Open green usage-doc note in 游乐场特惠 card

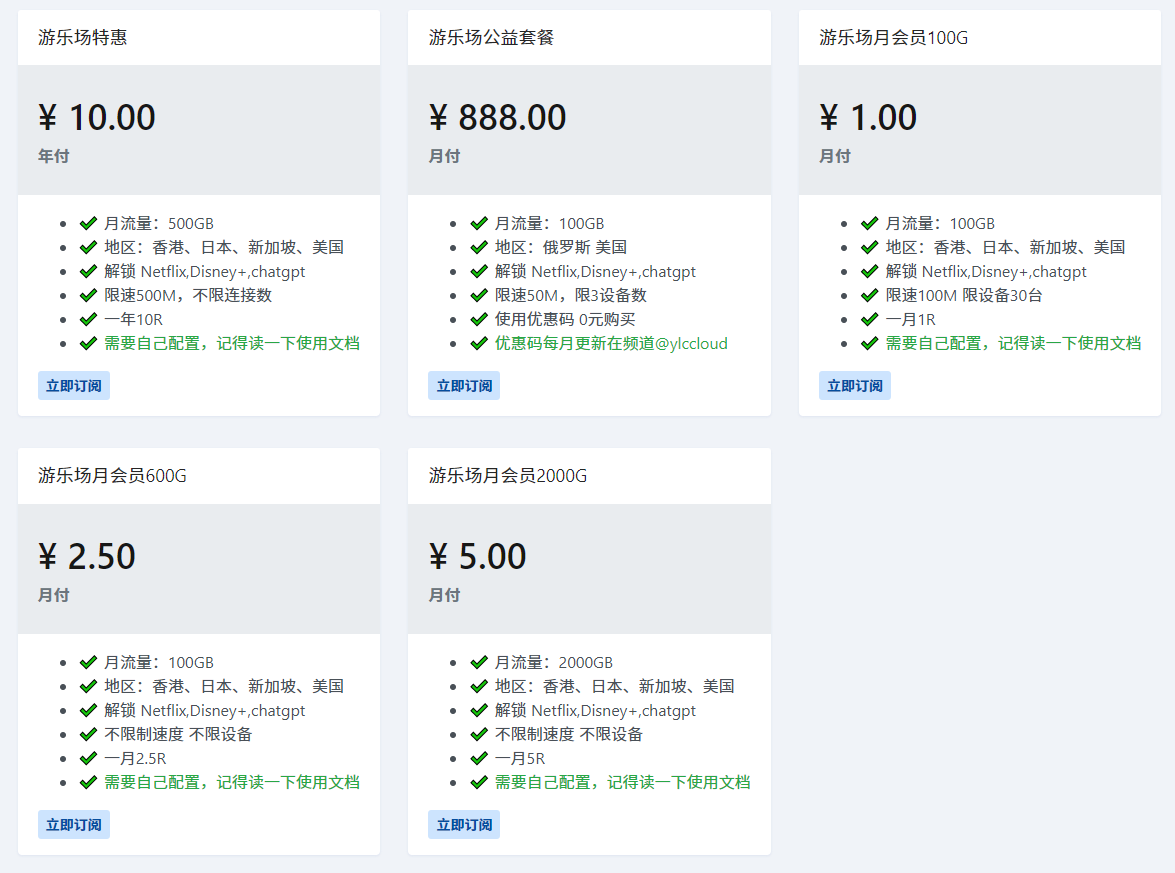(232, 343)
